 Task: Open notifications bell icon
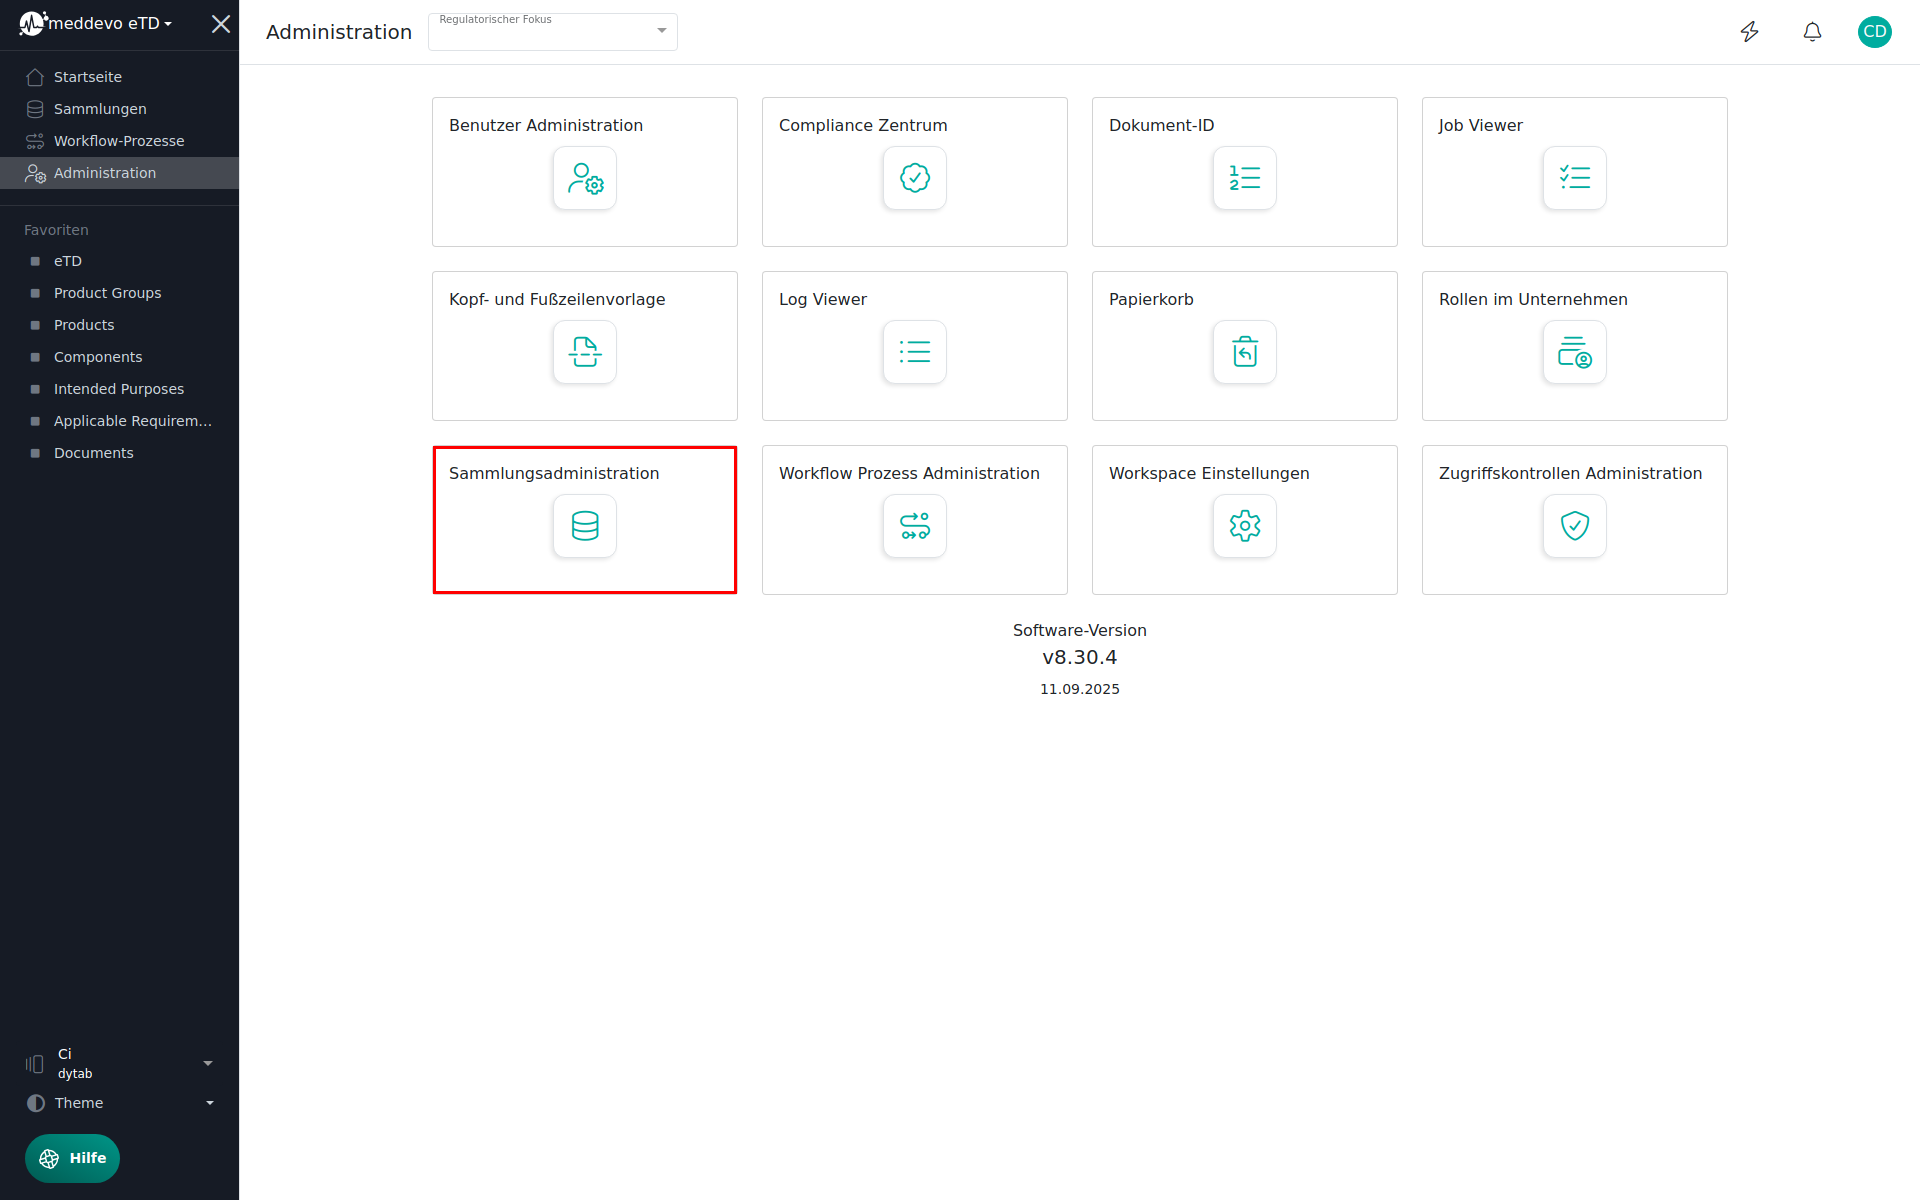click(1812, 32)
